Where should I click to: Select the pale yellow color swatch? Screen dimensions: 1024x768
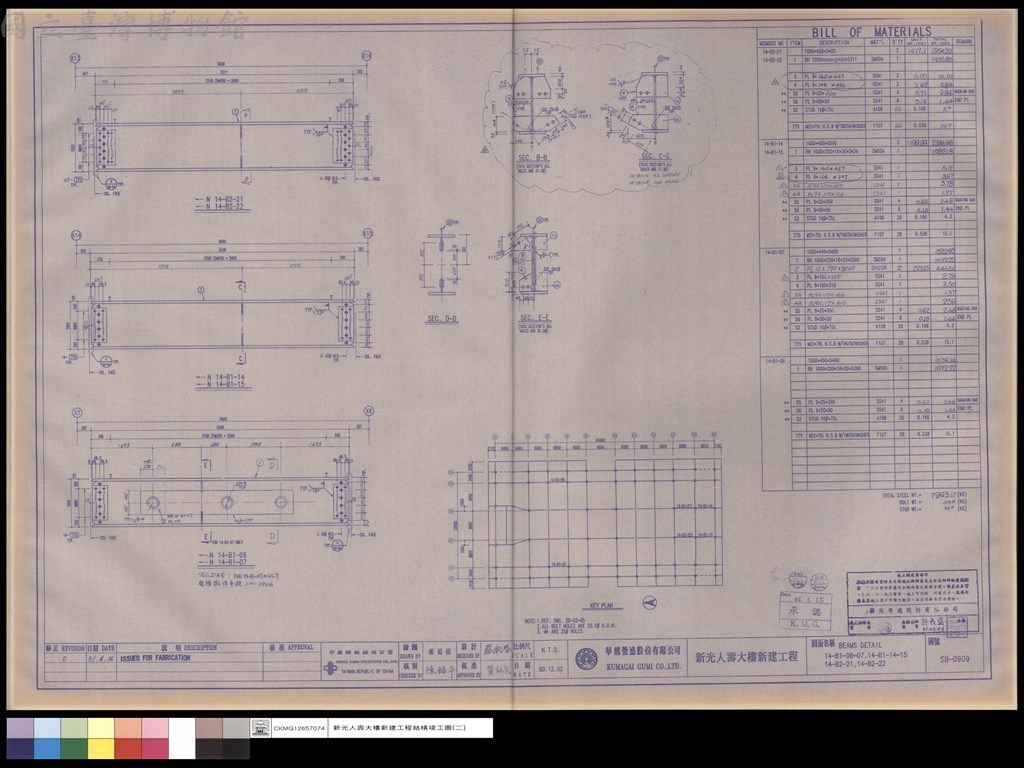click(x=101, y=728)
